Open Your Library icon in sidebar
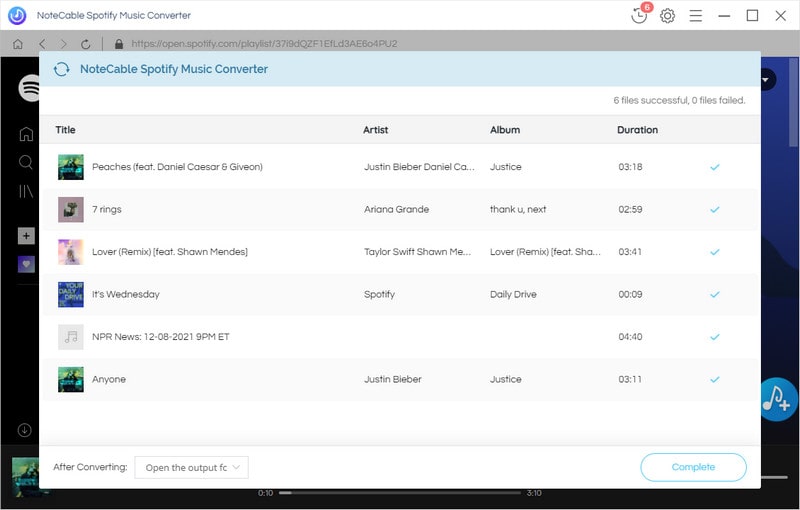The image size is (800, 510). pos(26,191)
